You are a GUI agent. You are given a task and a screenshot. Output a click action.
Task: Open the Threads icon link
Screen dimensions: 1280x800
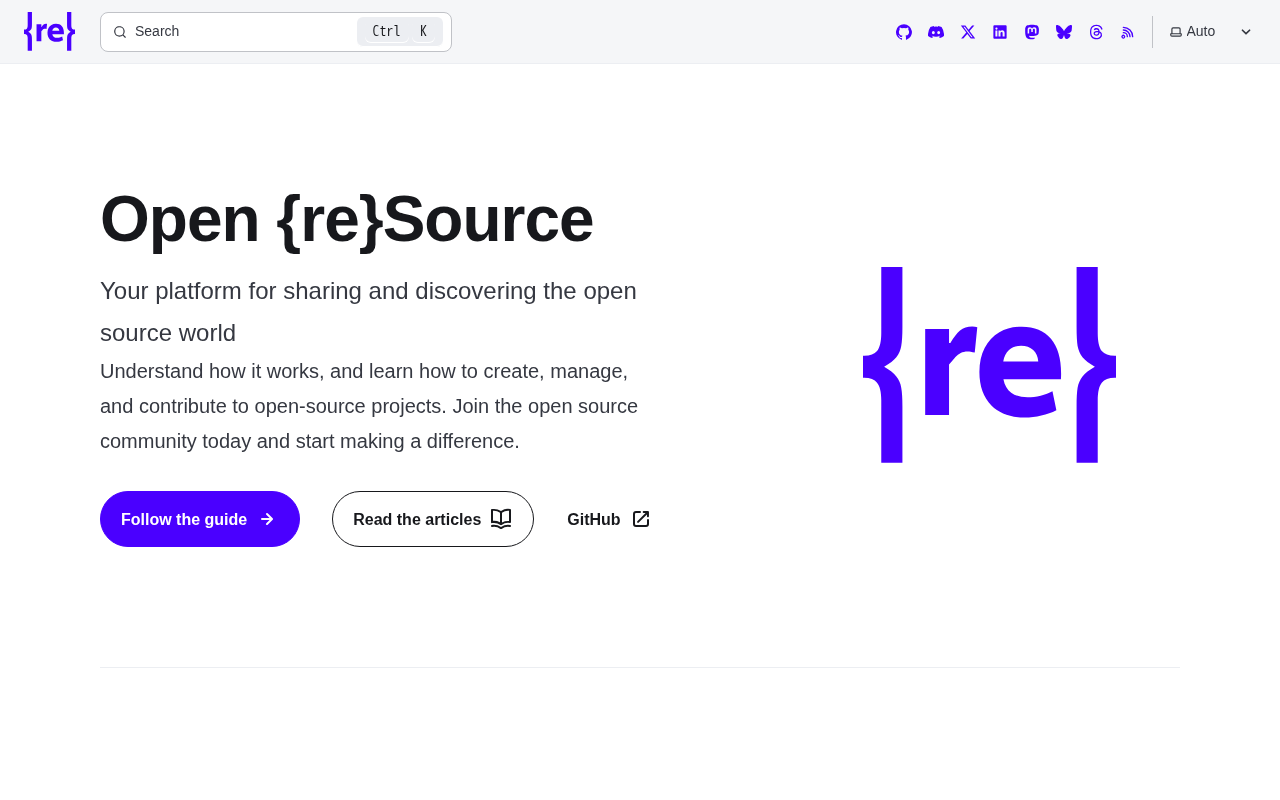(1096, 32)
